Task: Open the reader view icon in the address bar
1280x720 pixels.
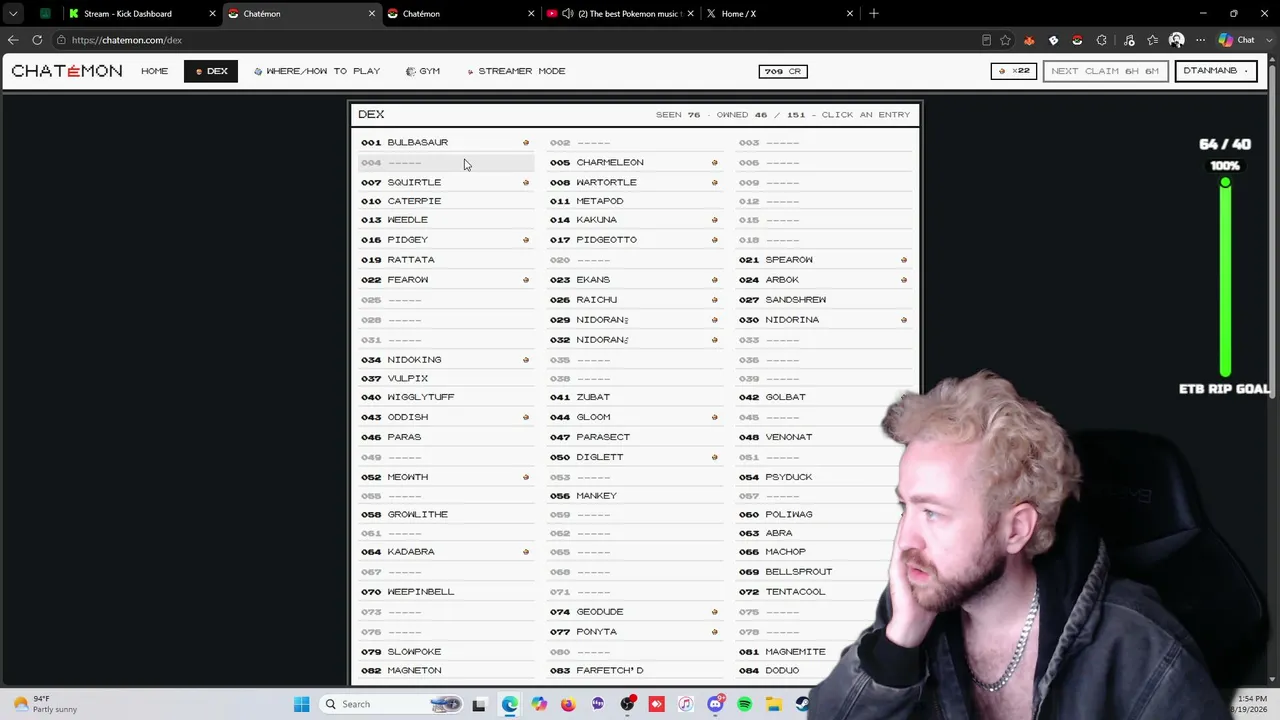Action: pos(986,40)
